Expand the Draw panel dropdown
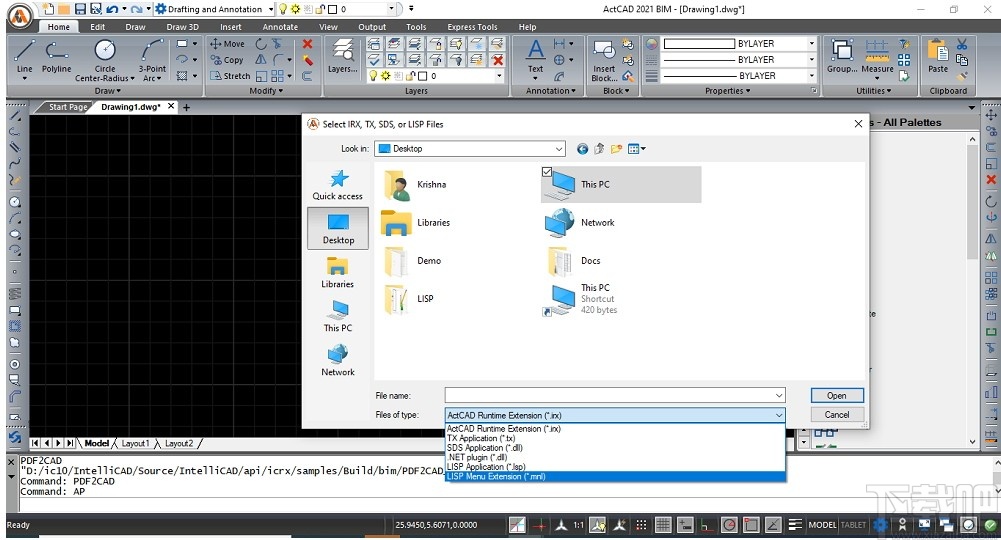 click(x=107, y=91)
